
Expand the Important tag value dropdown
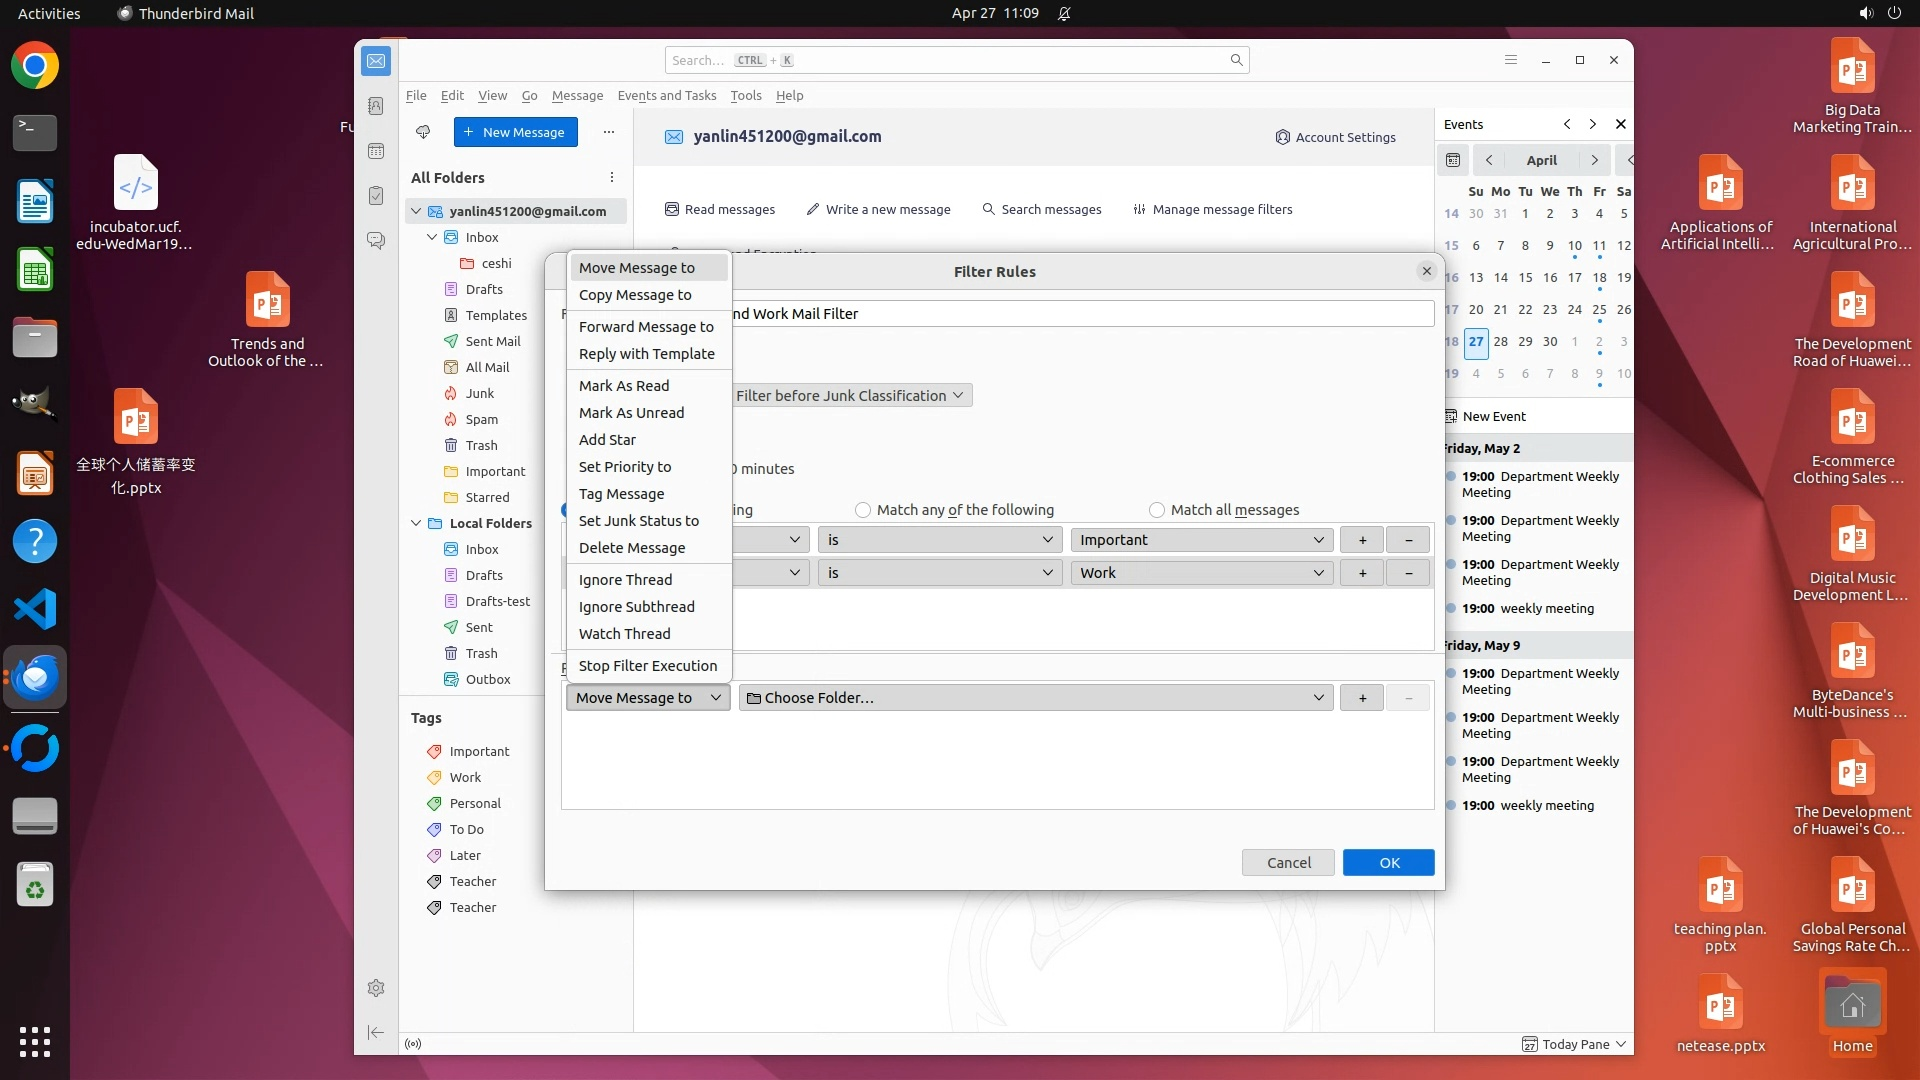pyautogui.click(x=1201, y=540)
